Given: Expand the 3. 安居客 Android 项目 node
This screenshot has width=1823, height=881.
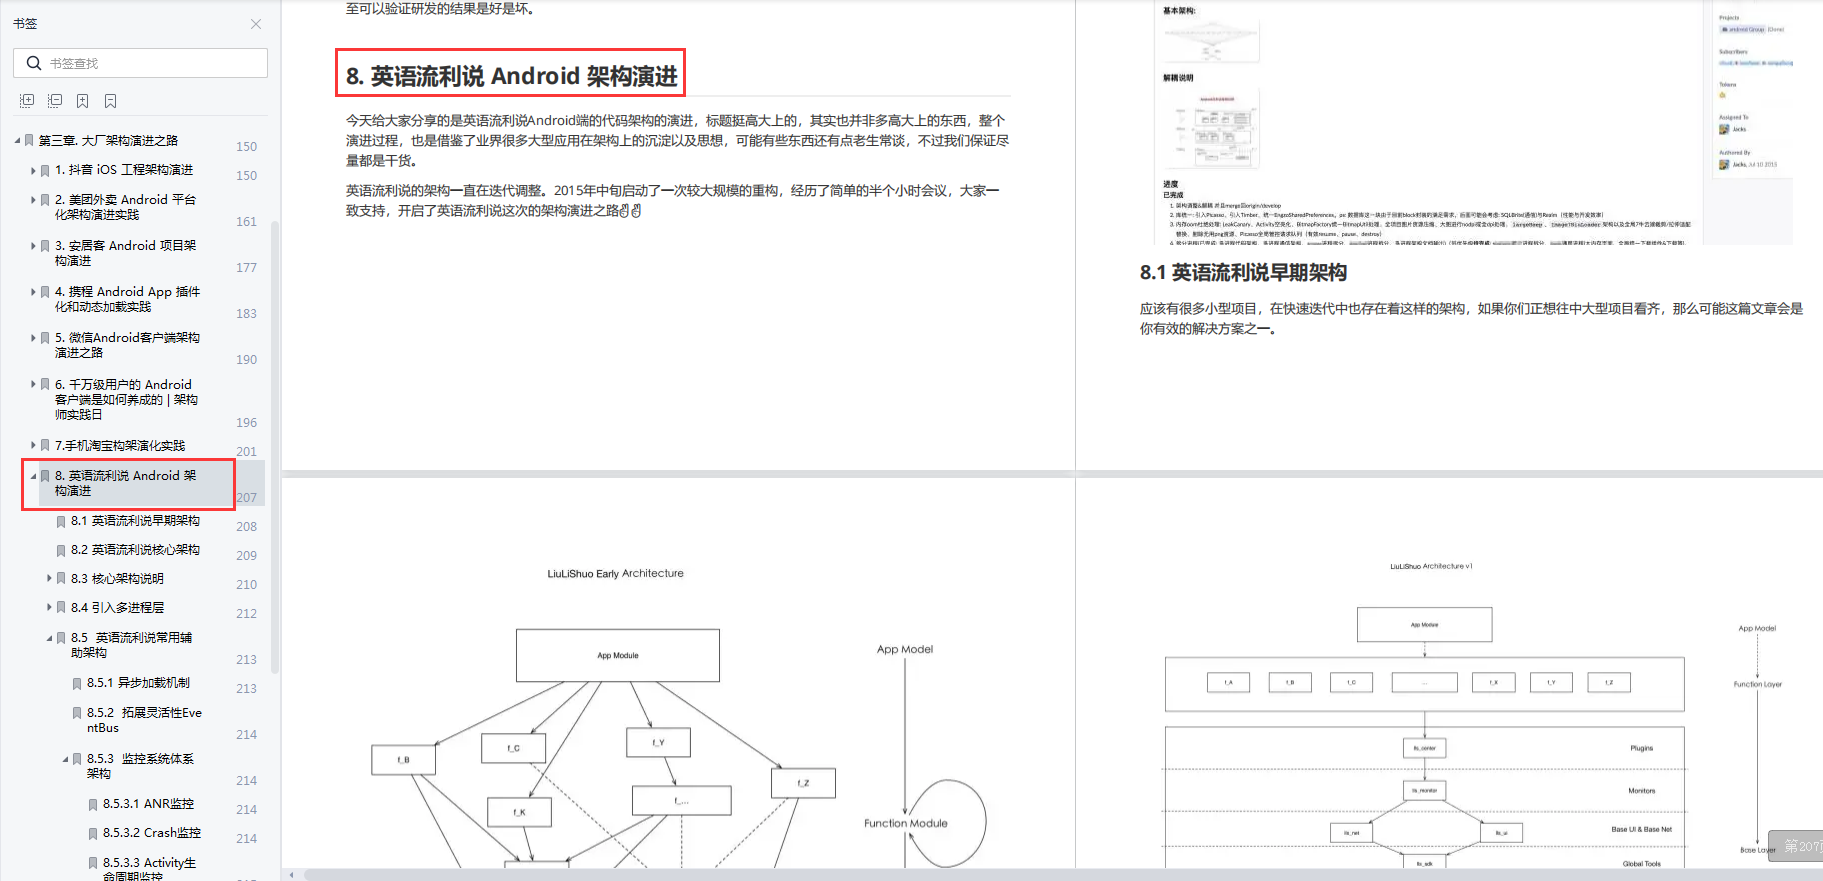Looking at the screenshot, I should point(33,246).
